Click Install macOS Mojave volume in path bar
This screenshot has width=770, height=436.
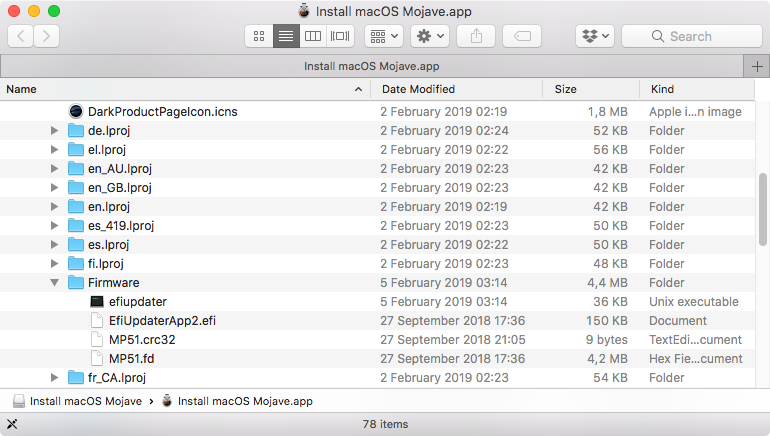(x=78, y=401)
